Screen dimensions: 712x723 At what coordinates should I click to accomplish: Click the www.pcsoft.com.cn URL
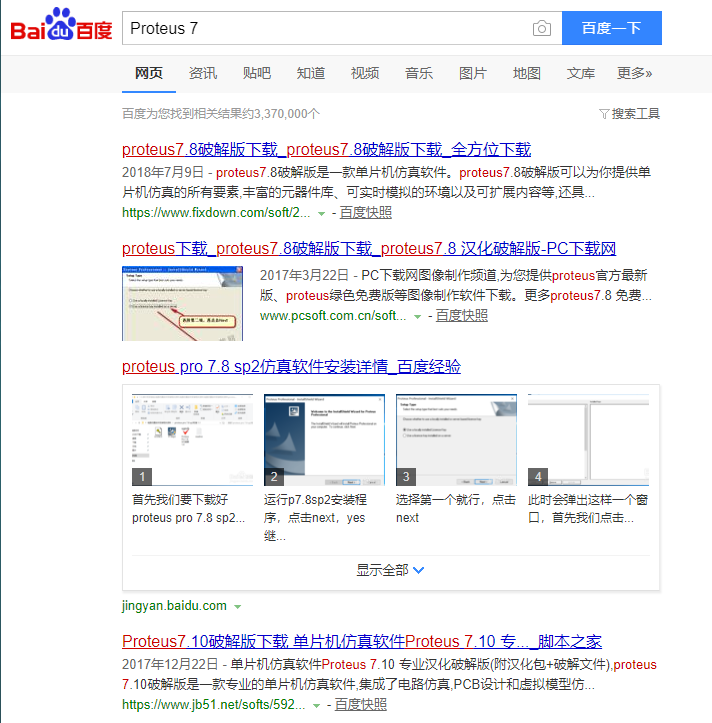(333, 316)
